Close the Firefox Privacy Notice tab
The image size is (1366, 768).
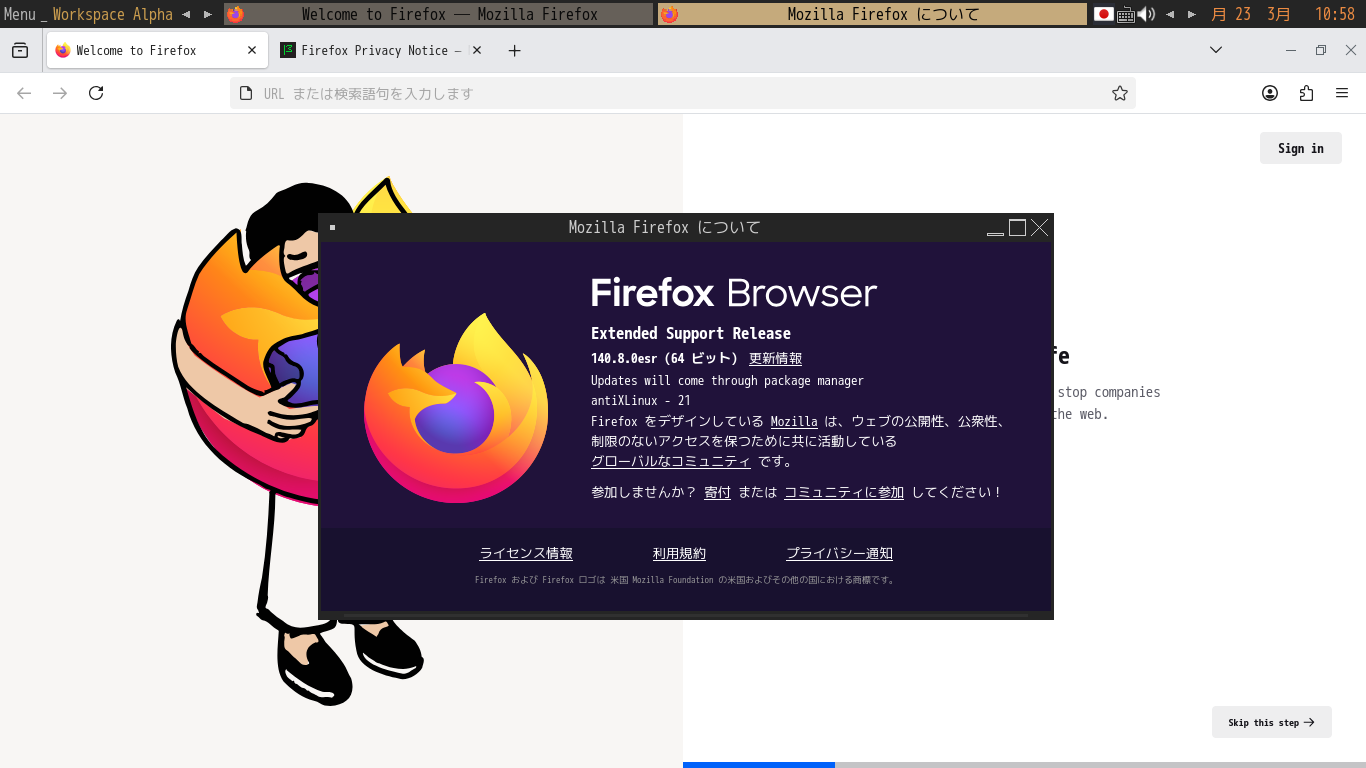[477, 50]
